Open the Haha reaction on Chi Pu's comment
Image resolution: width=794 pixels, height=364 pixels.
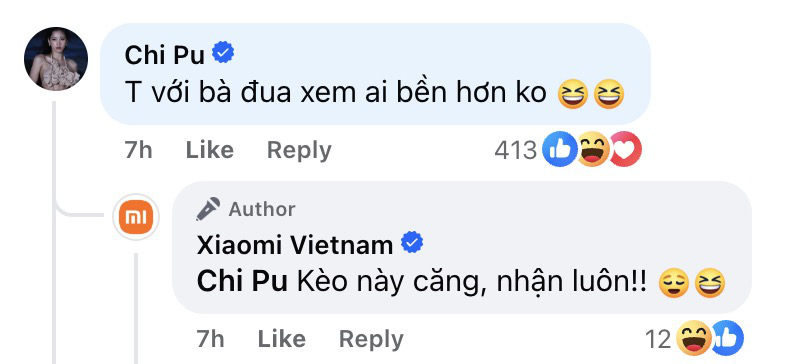(592, 149)
